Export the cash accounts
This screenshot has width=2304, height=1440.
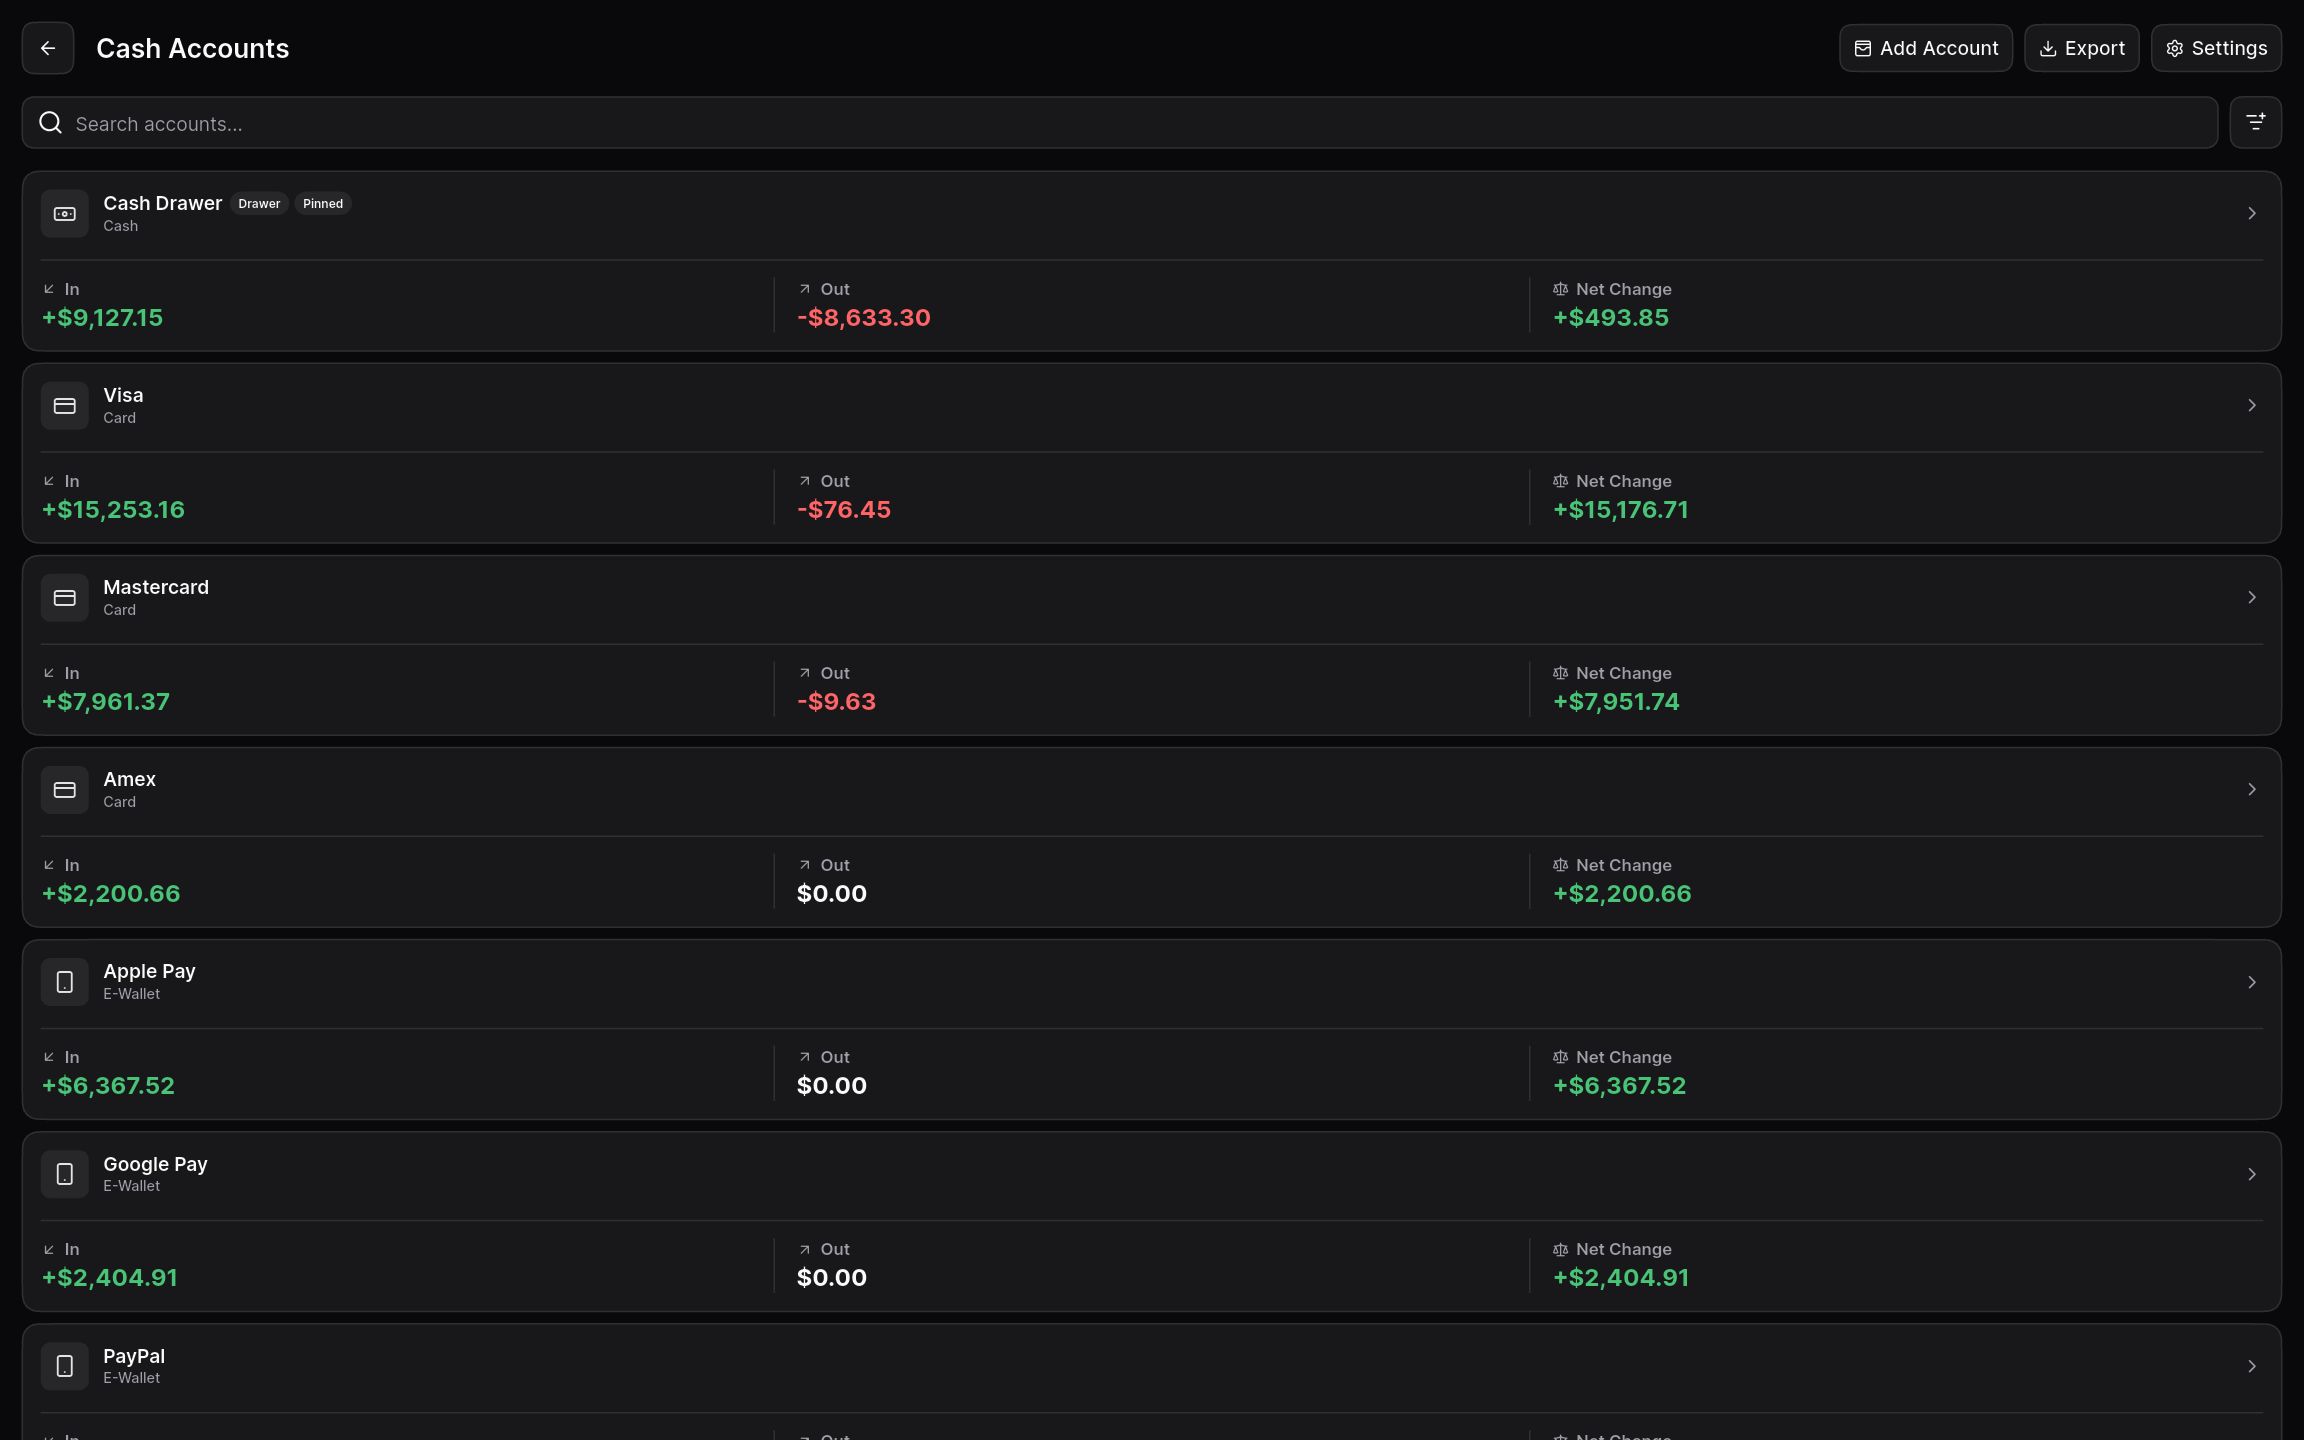pos(2081,48)
